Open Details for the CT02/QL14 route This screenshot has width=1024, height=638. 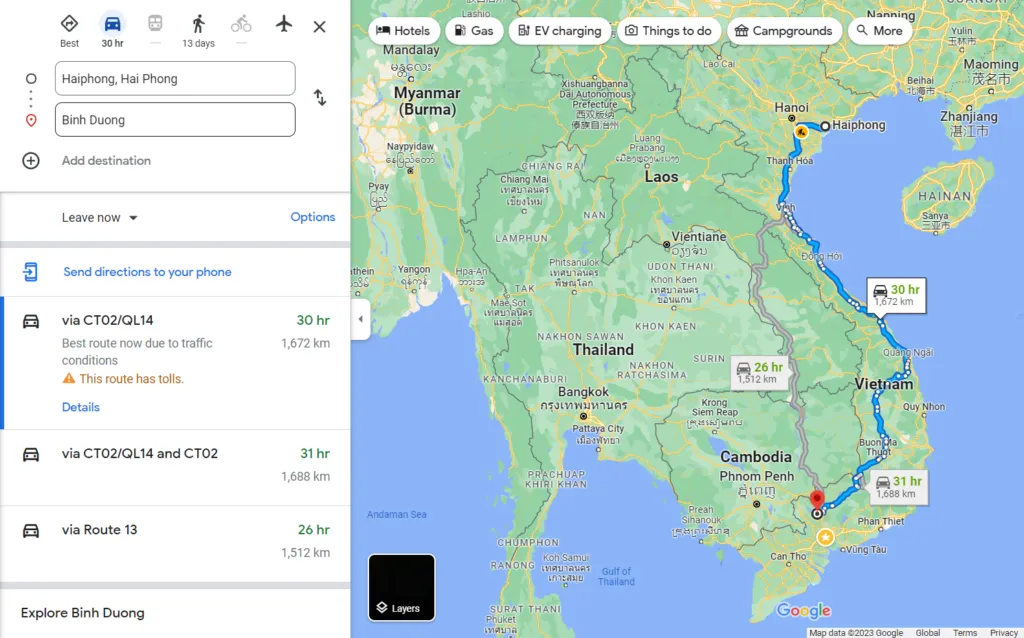point(81,407)
